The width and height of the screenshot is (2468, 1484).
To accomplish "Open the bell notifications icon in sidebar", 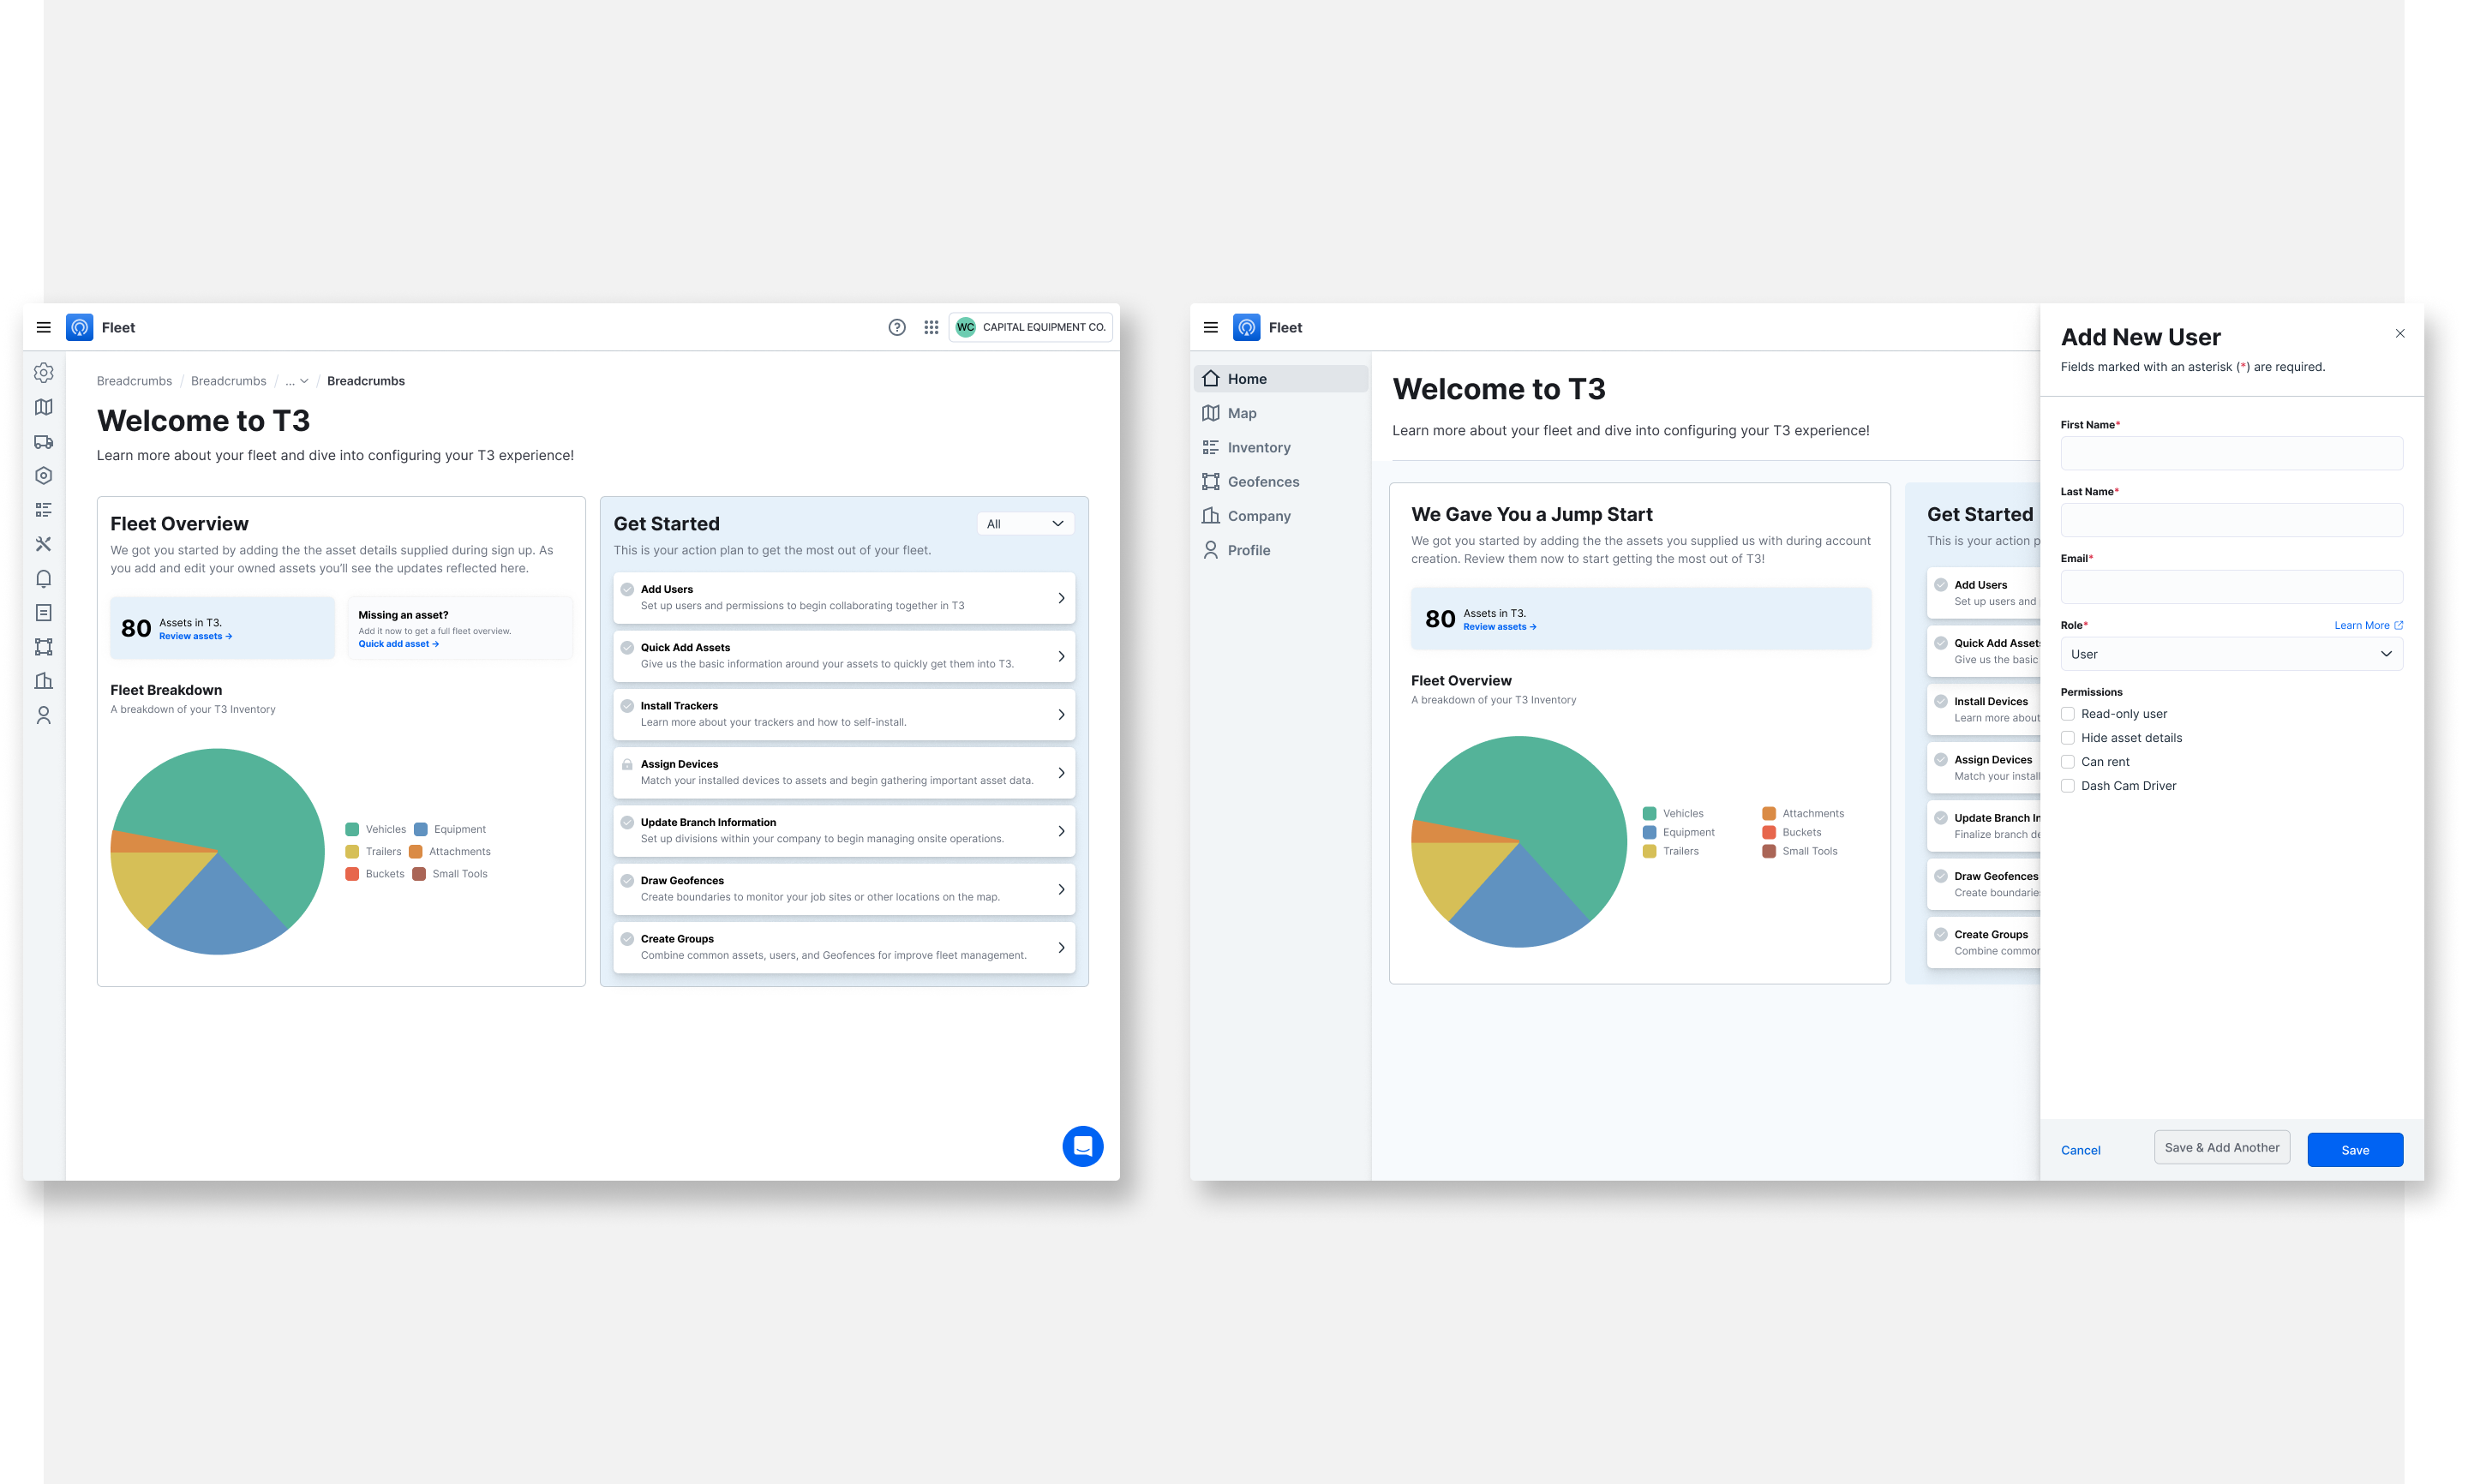I will pyautogui.click(x=43, y=578).
